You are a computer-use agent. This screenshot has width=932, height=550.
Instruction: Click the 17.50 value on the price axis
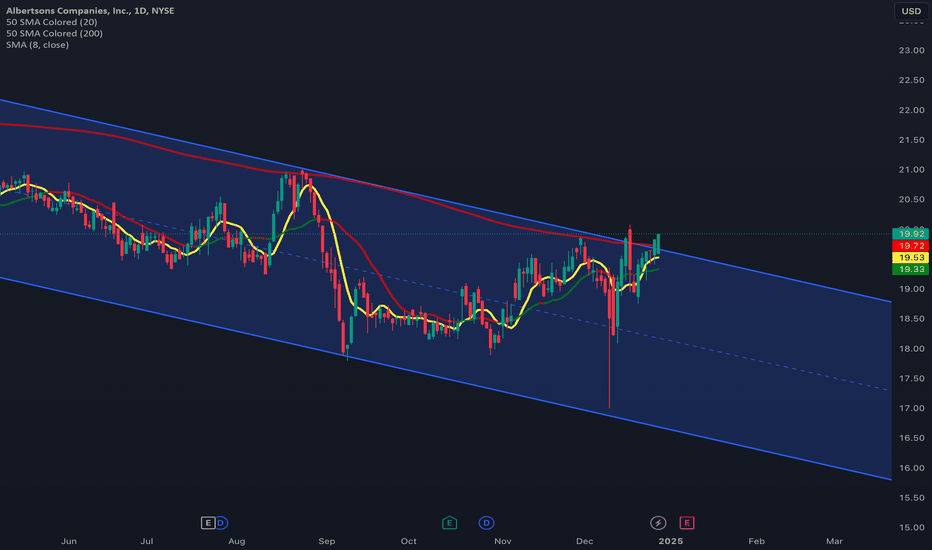coord(911,379)
